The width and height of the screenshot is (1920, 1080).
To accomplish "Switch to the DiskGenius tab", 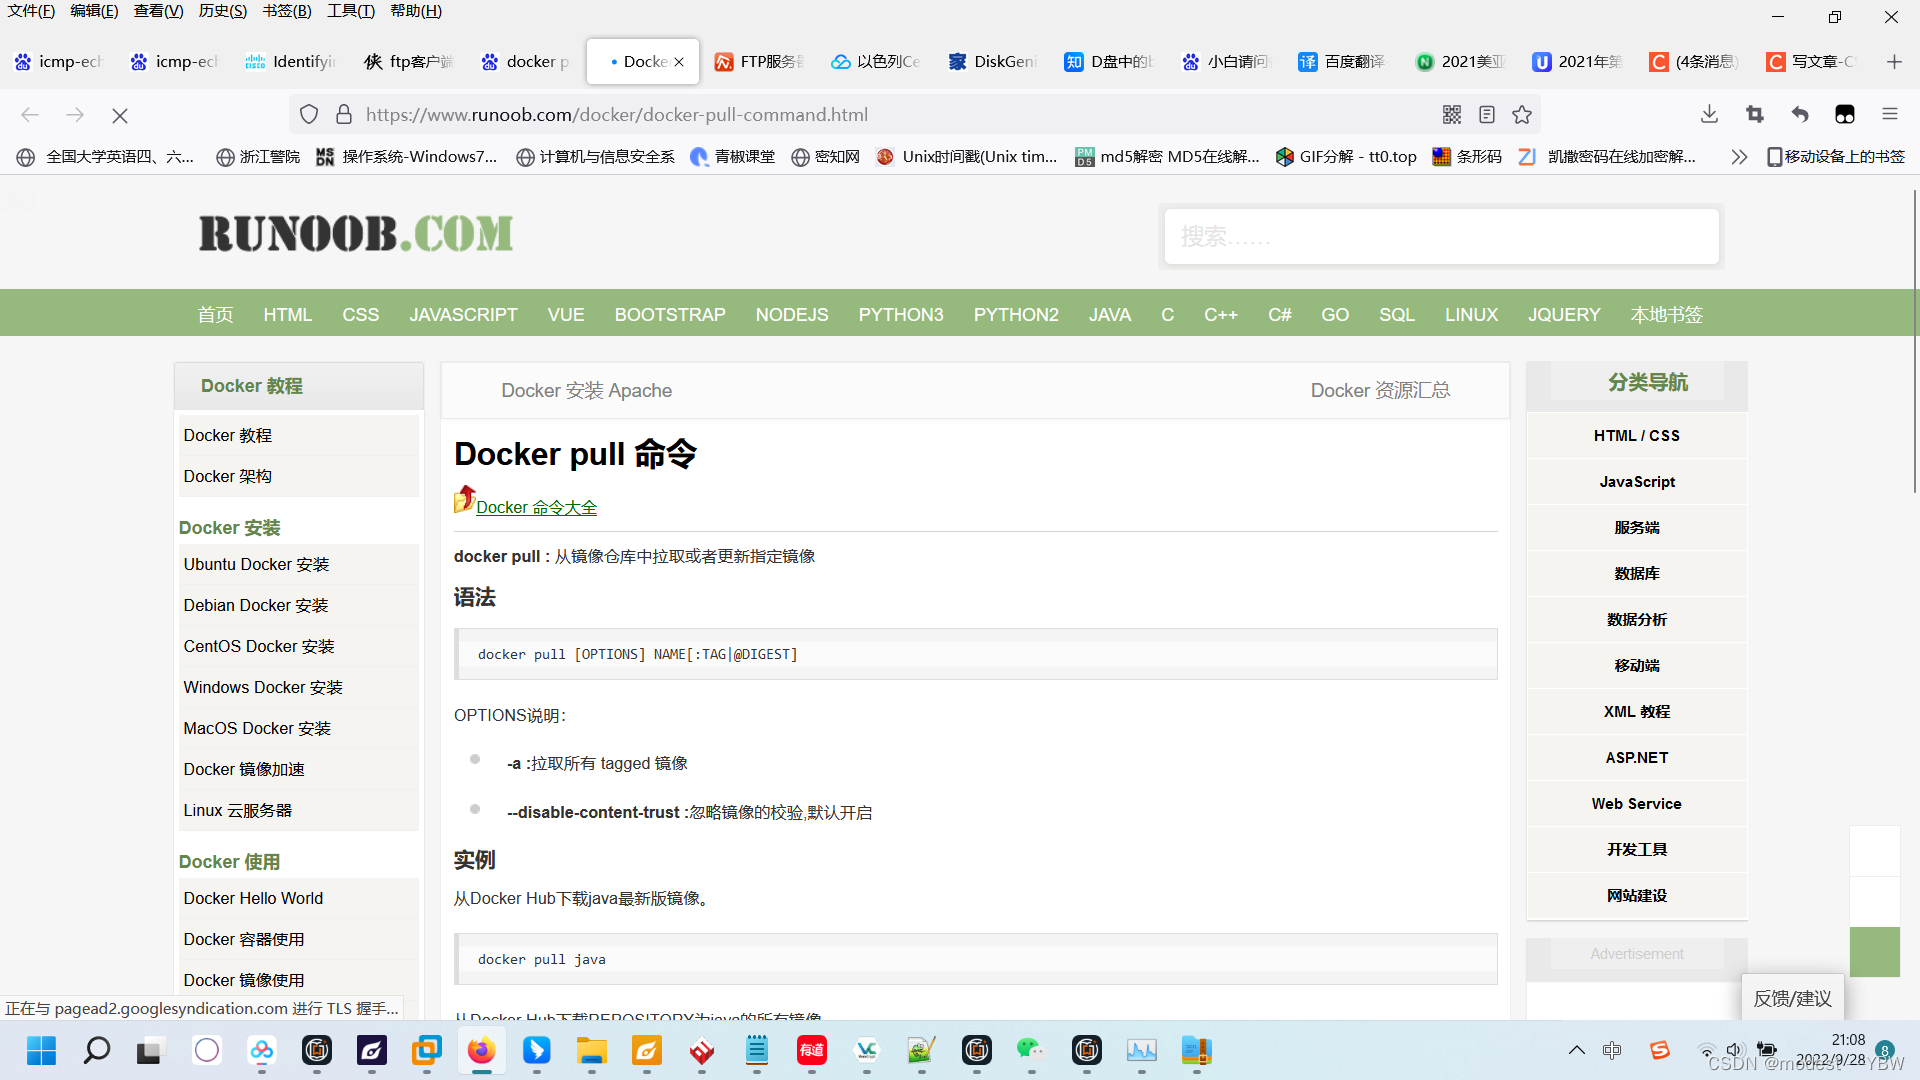I will click(x=993, y=62).
